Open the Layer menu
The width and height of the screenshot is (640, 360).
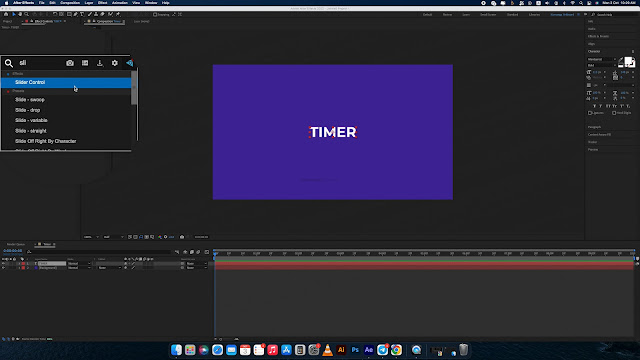point(89,3)
